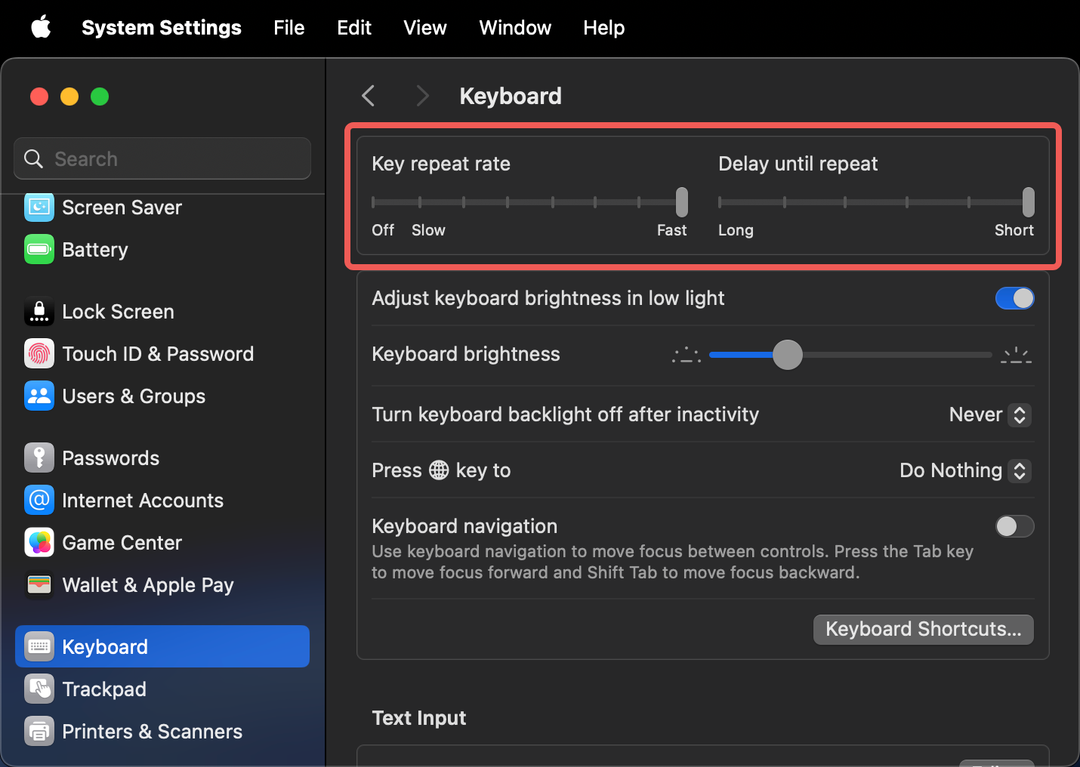
Task: Click the Screen Saver sidebar icon
Action: (x=39, y=208)
